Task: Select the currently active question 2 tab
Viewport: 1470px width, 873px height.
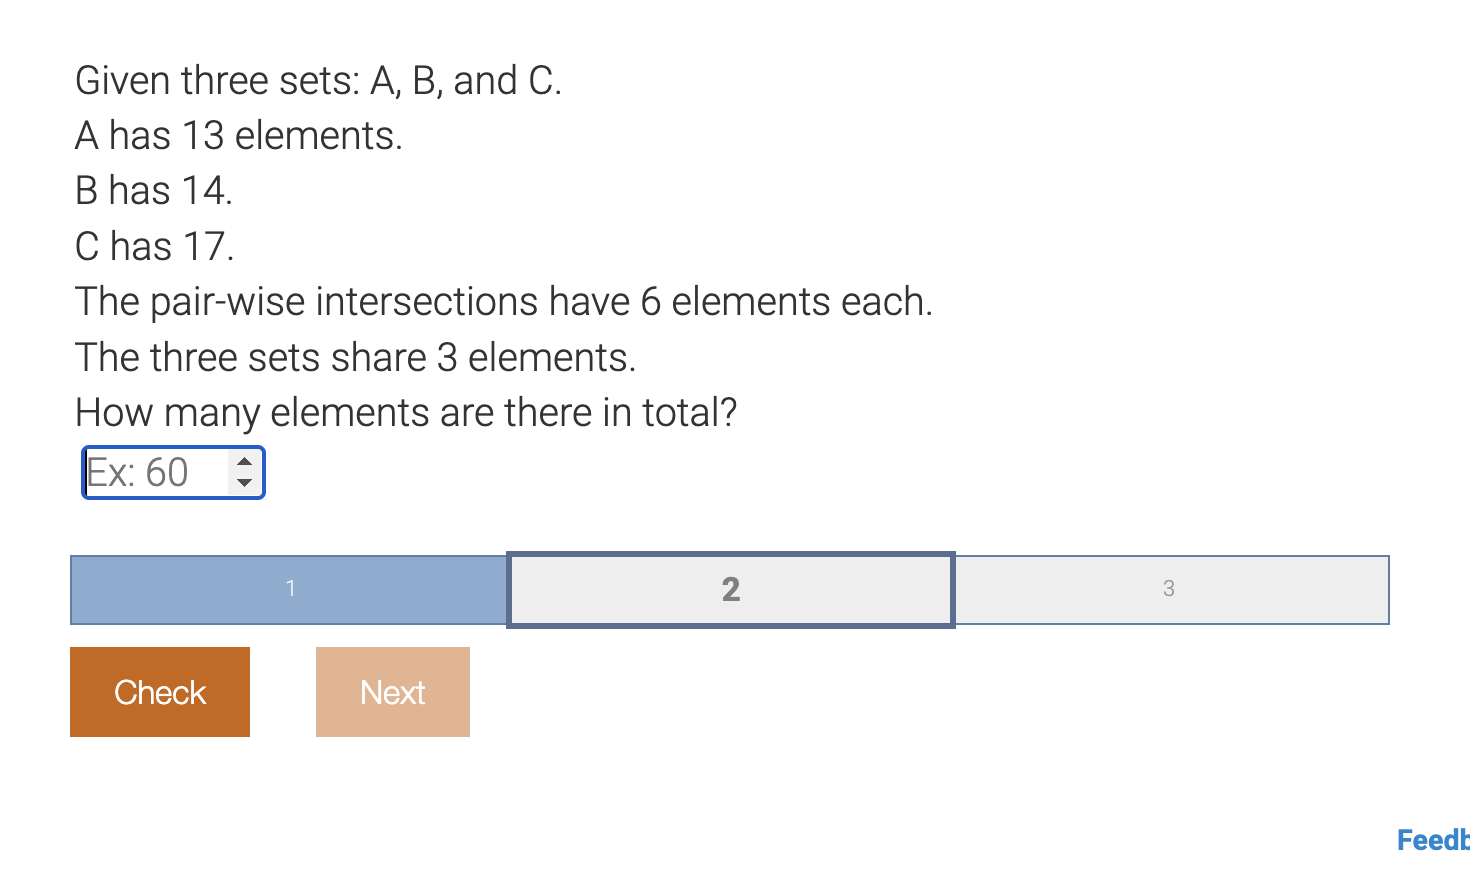Action: pos(730,589)
